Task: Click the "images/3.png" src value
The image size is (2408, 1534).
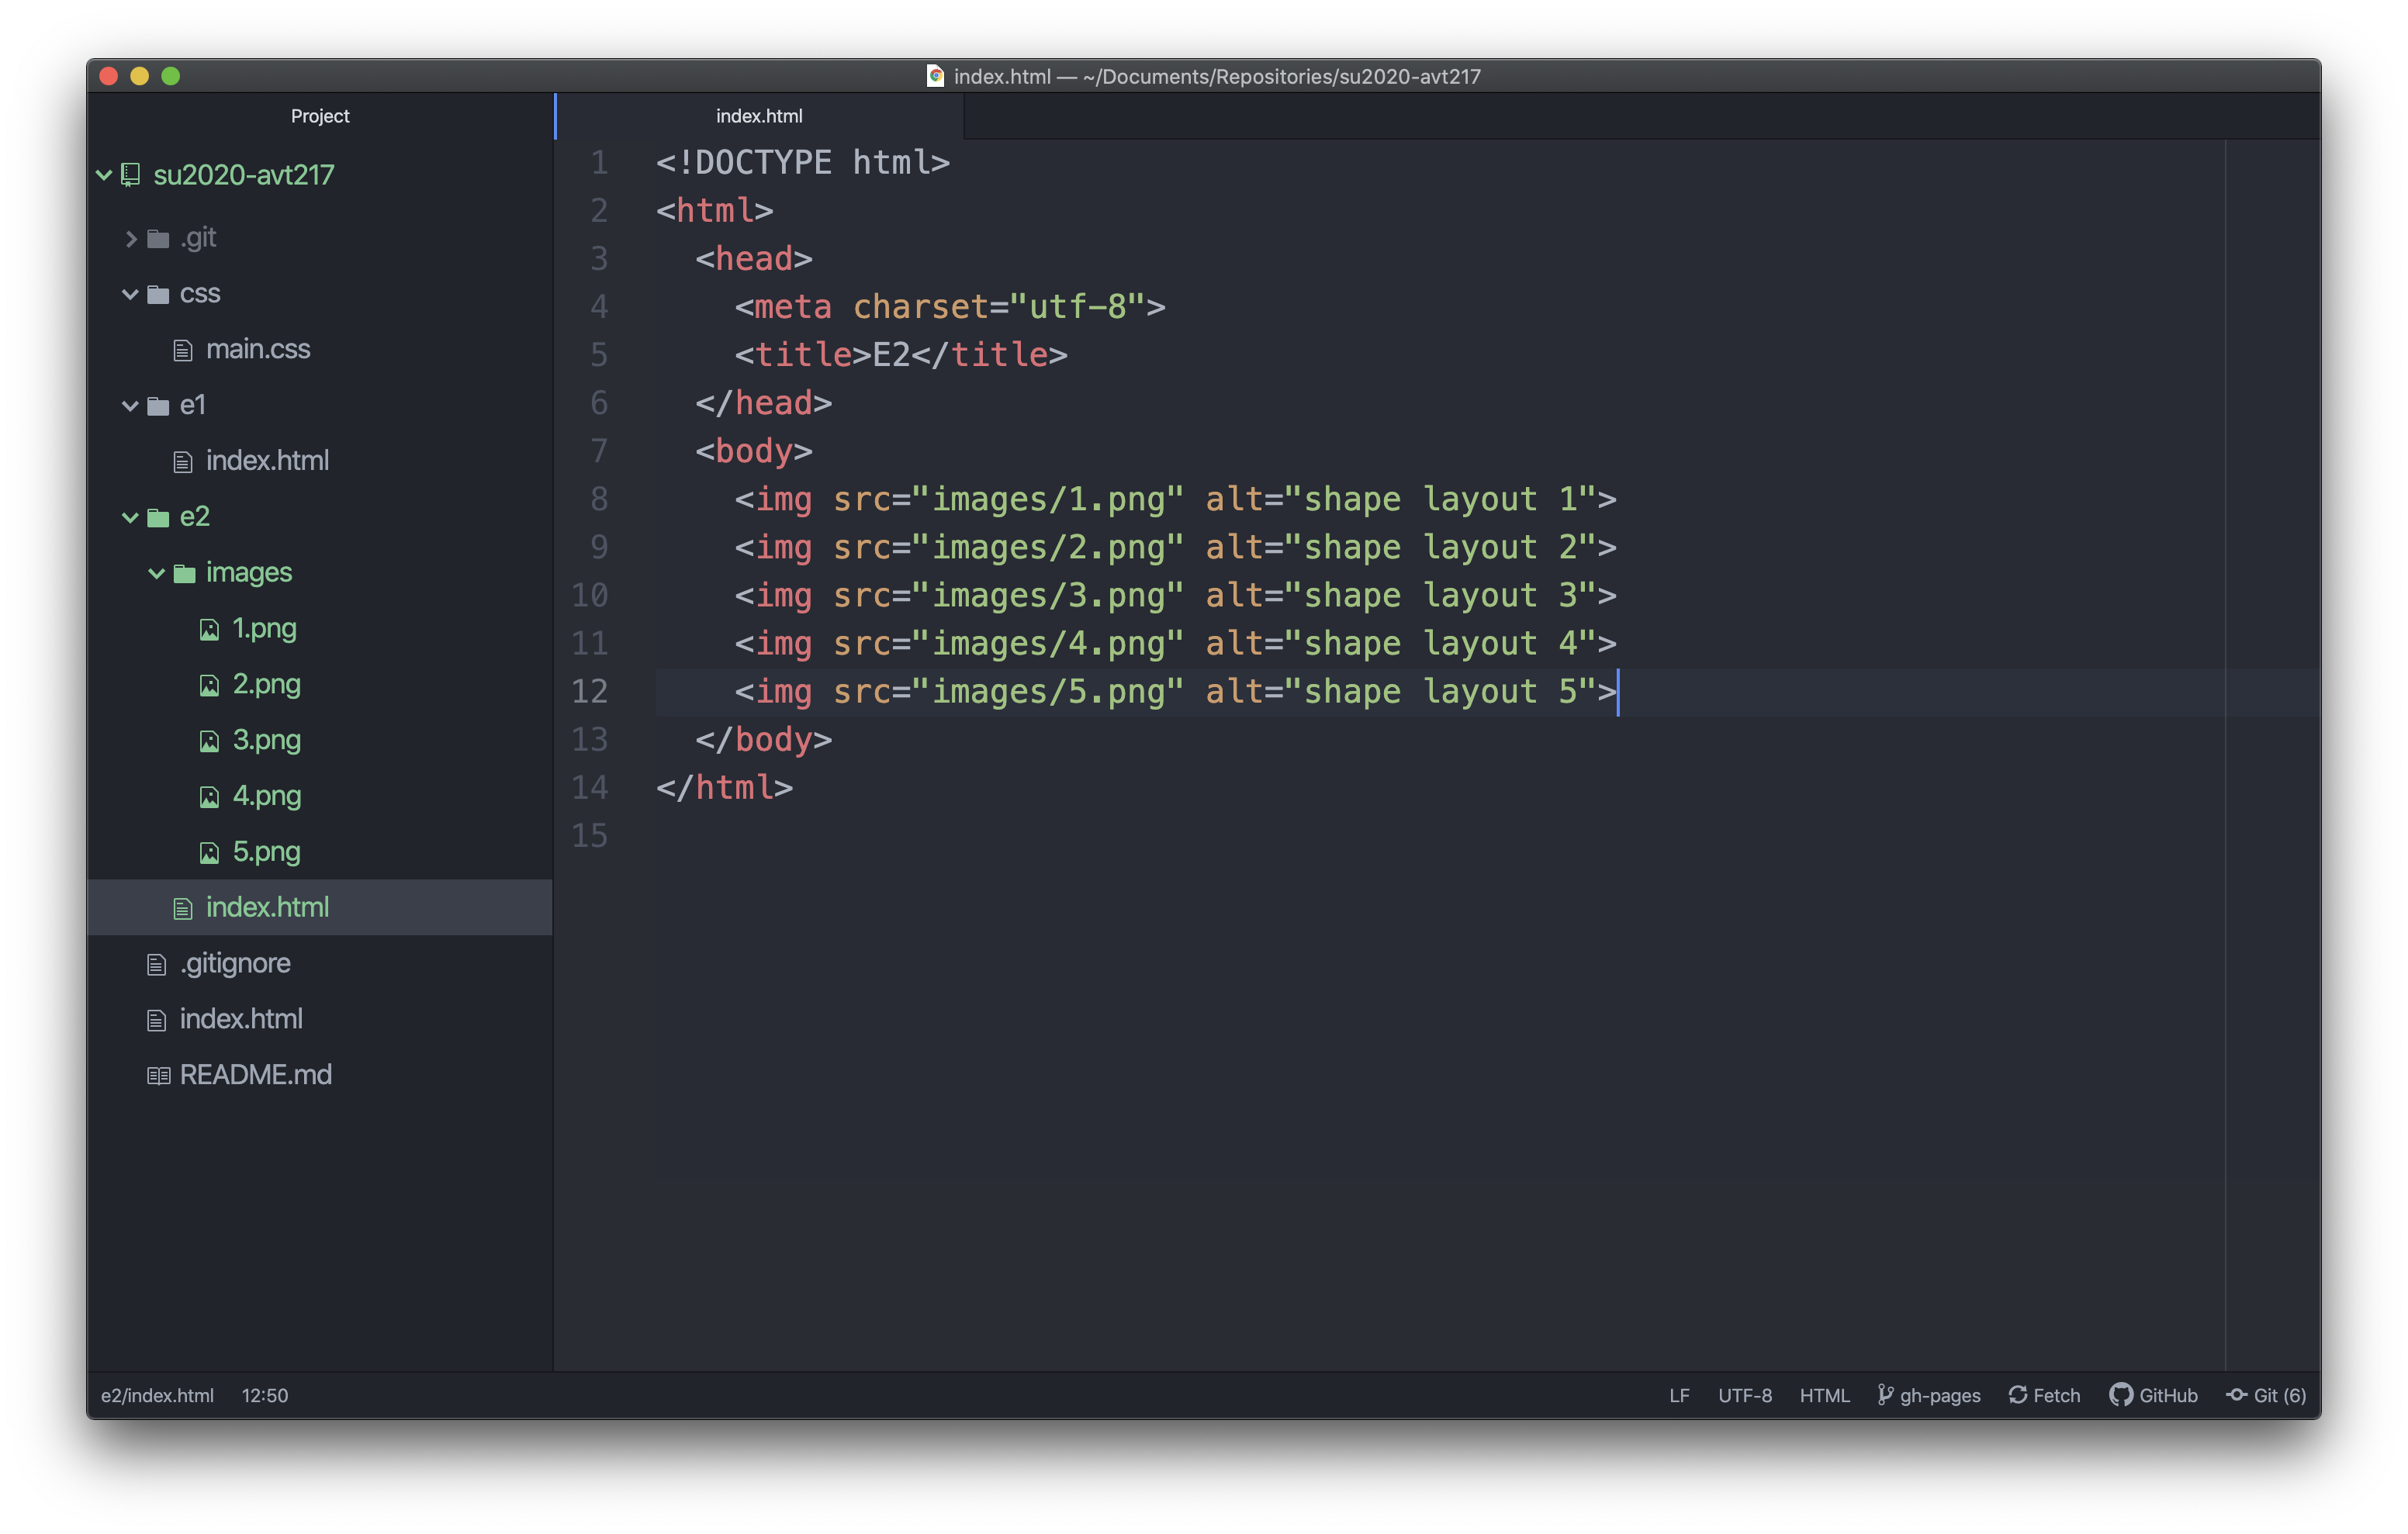Action: tap(1059, 596)
